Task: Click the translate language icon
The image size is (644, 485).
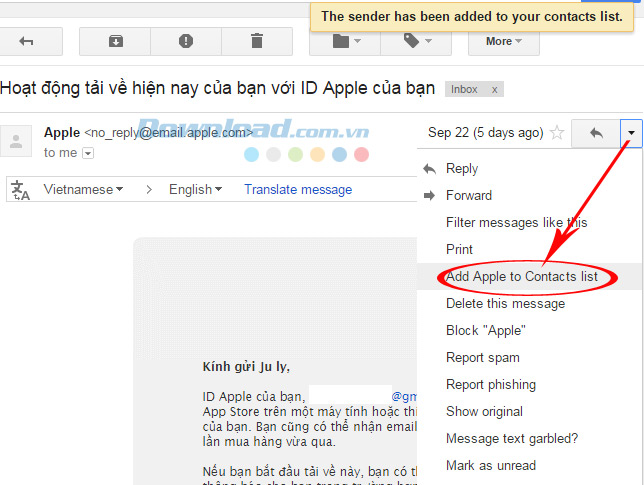Action: (20, 190)
